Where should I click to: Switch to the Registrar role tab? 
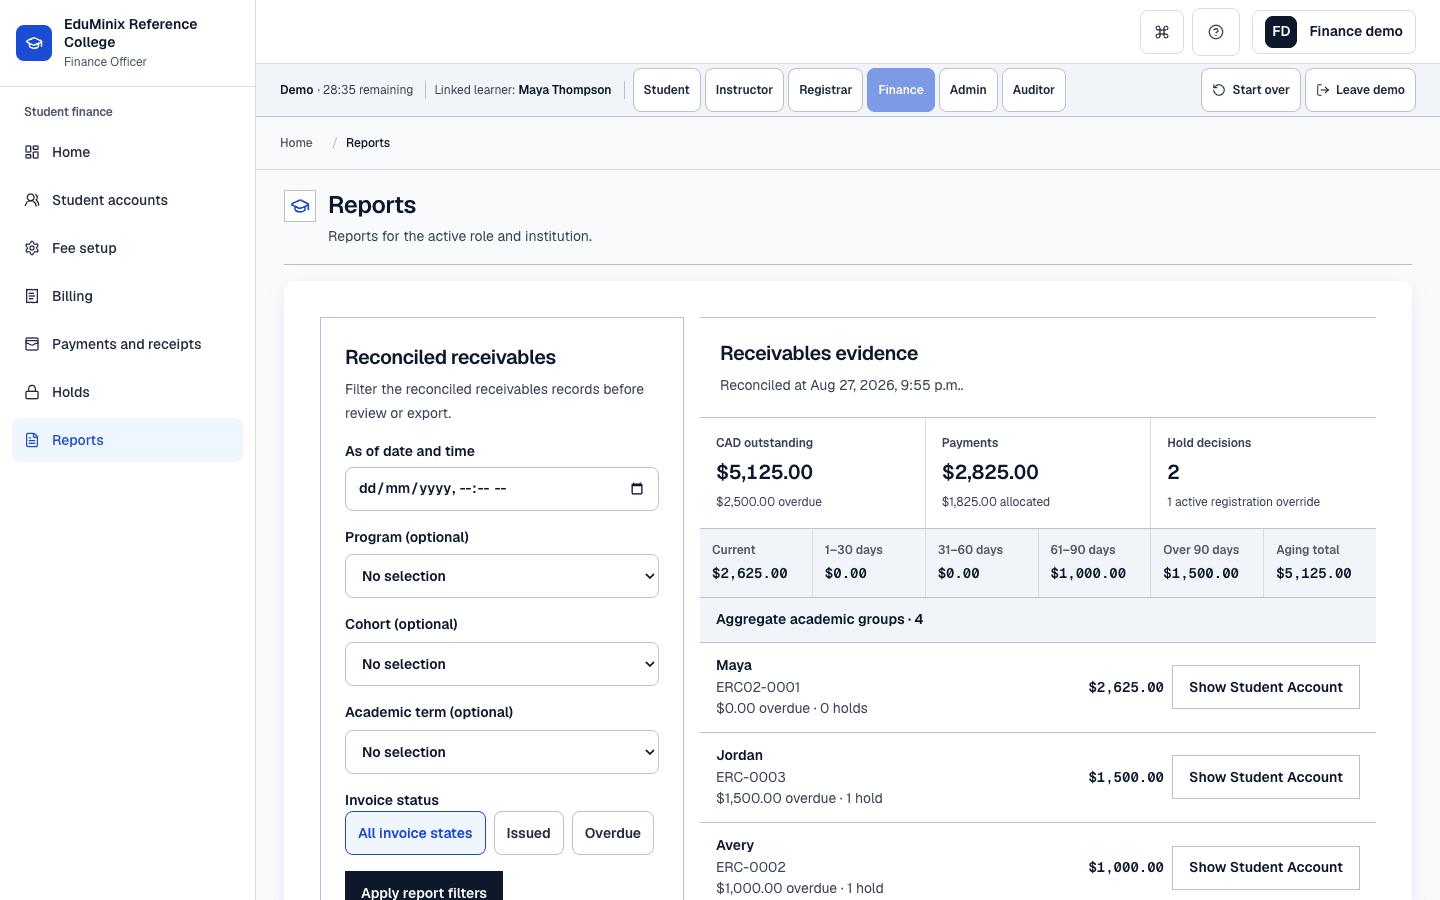(x=825, y=90)
